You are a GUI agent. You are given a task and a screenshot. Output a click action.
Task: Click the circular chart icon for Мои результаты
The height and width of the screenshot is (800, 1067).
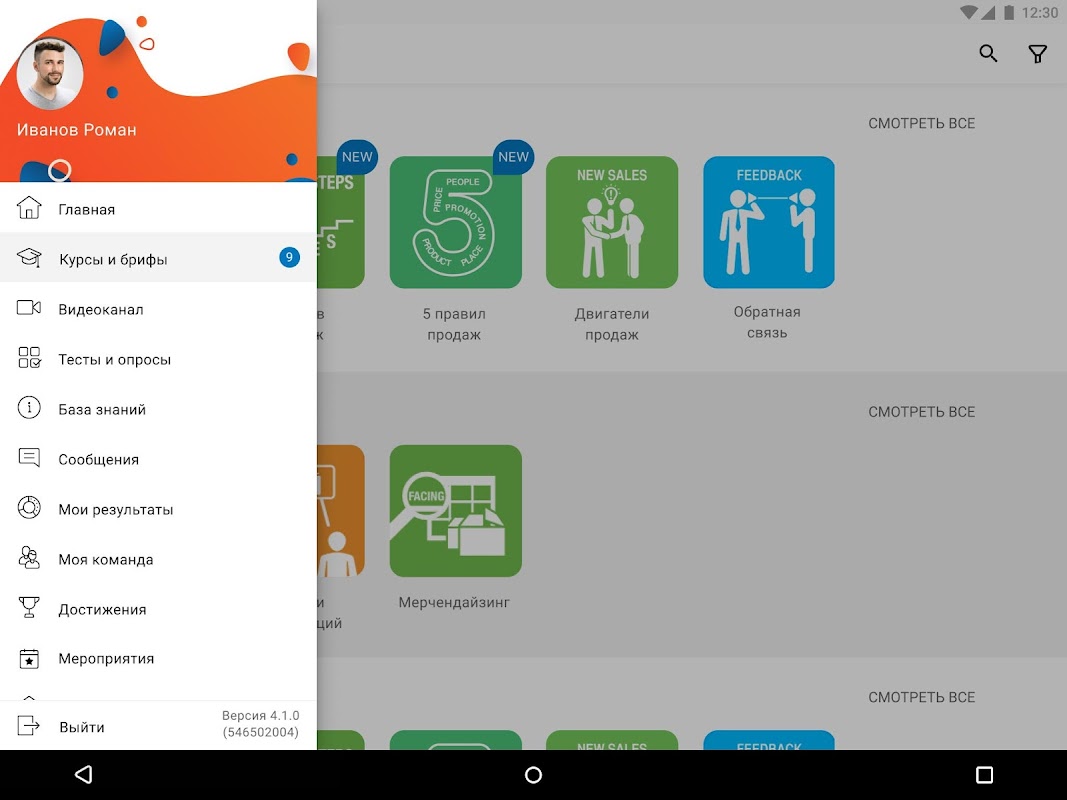point(29,508)
